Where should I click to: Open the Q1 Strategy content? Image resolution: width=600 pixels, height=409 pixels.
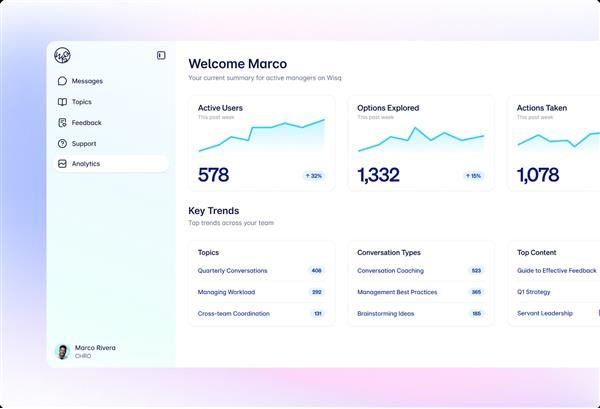534,292
